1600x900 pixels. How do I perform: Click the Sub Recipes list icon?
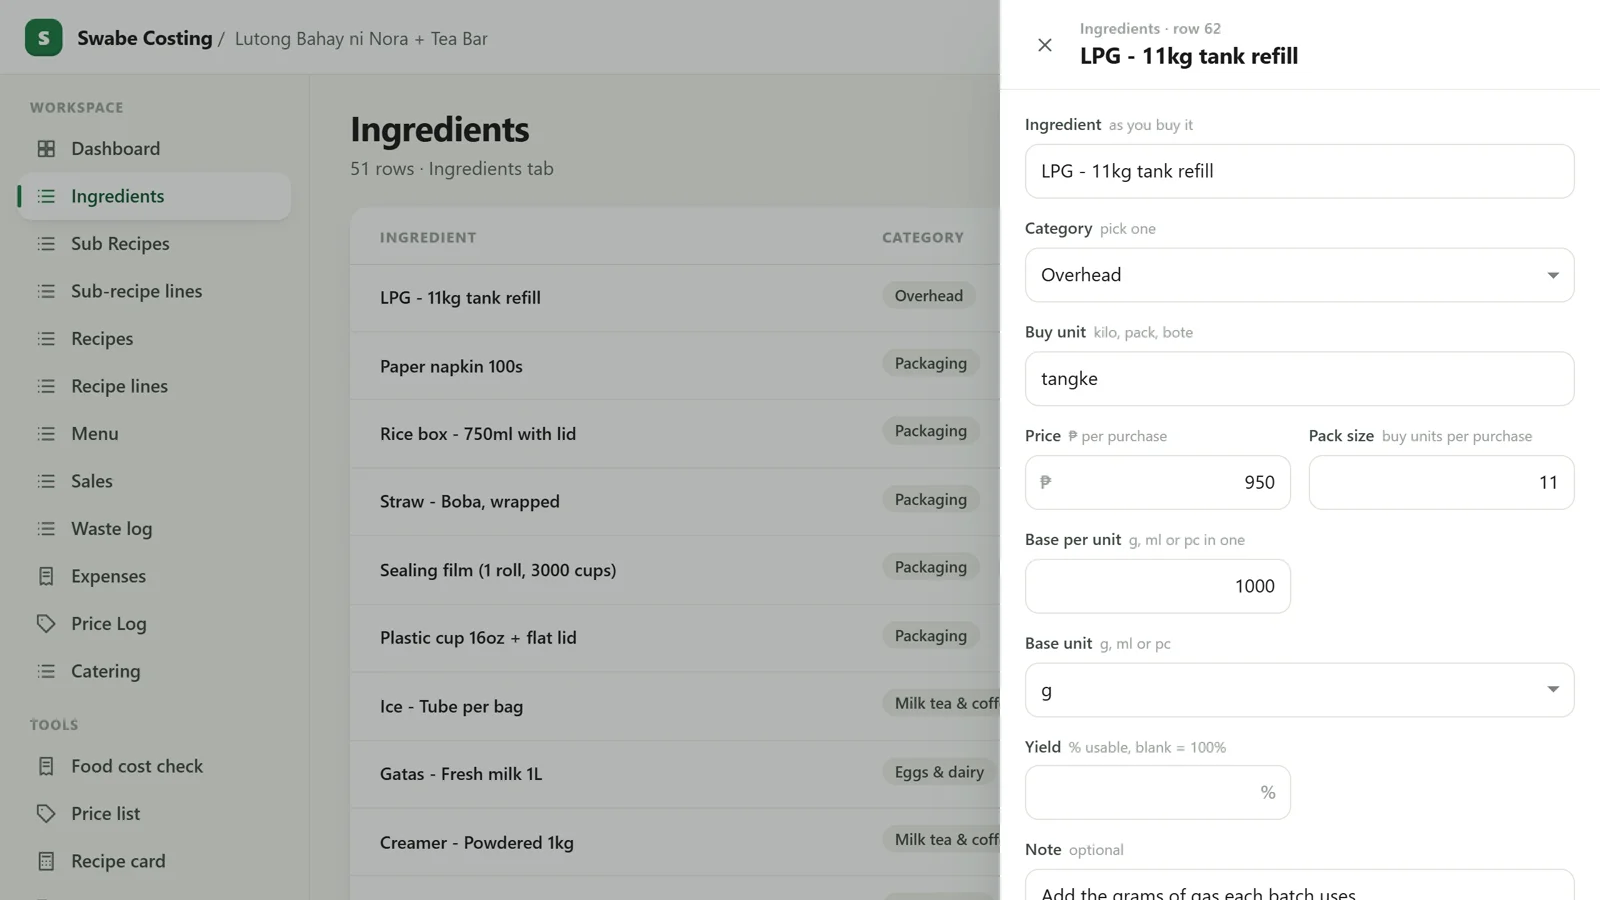point(46,244)
